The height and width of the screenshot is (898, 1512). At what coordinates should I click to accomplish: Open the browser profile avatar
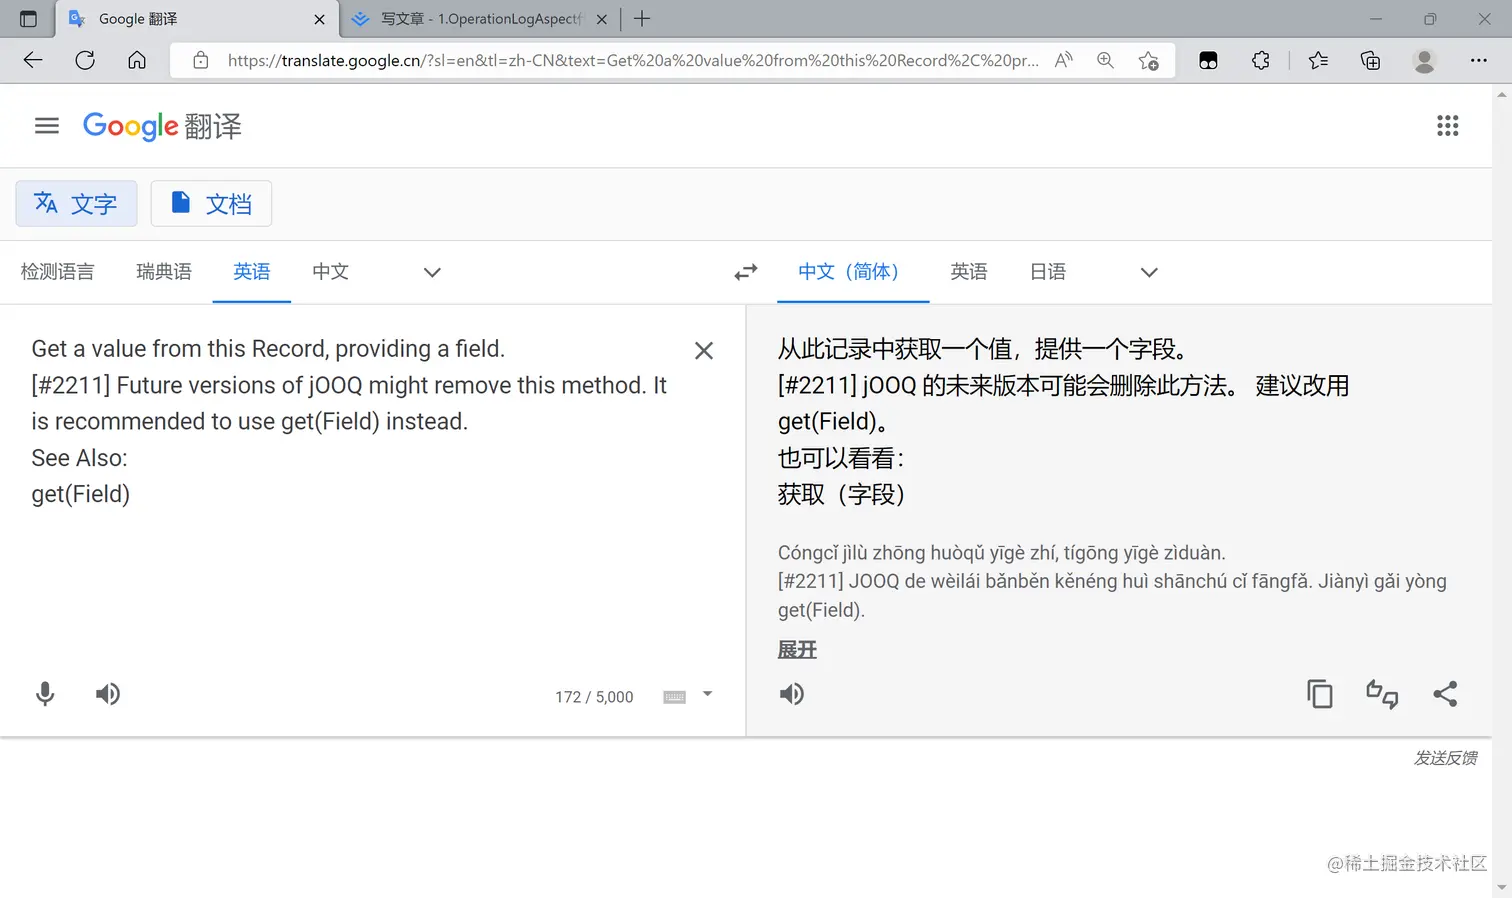click(x=1424, y=60)
